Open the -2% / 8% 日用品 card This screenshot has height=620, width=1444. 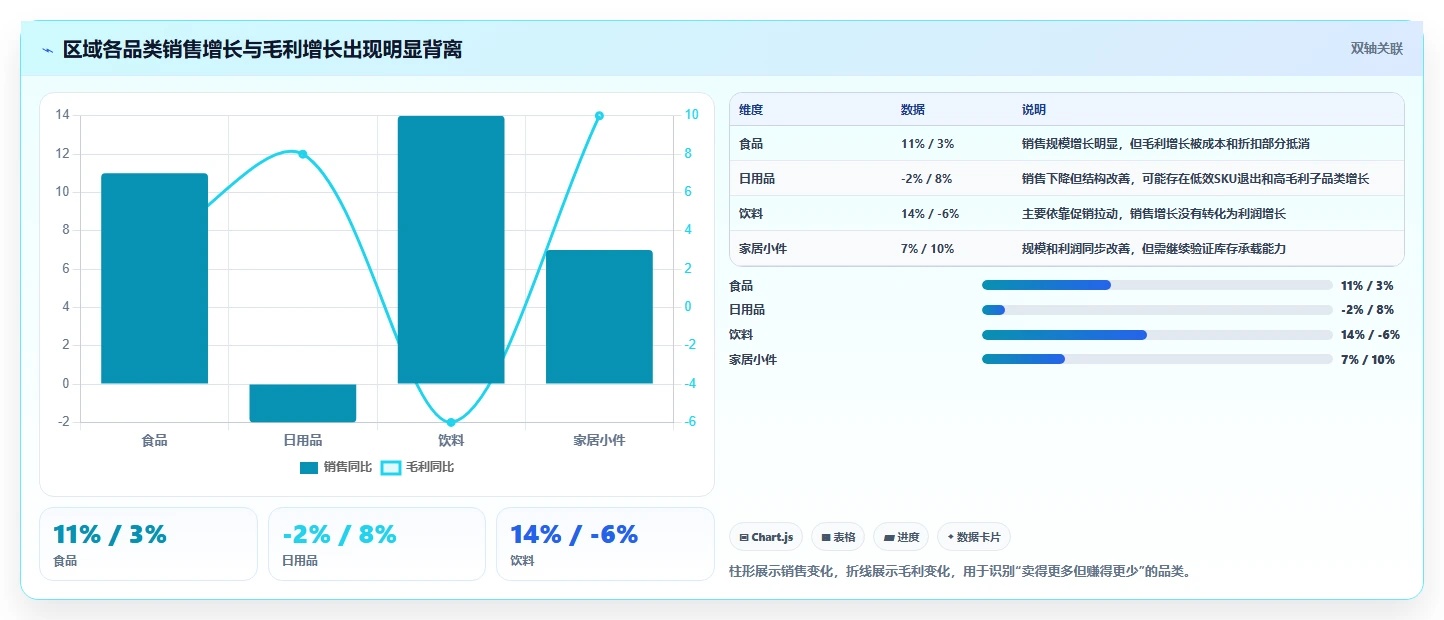[x=377, y=544]
